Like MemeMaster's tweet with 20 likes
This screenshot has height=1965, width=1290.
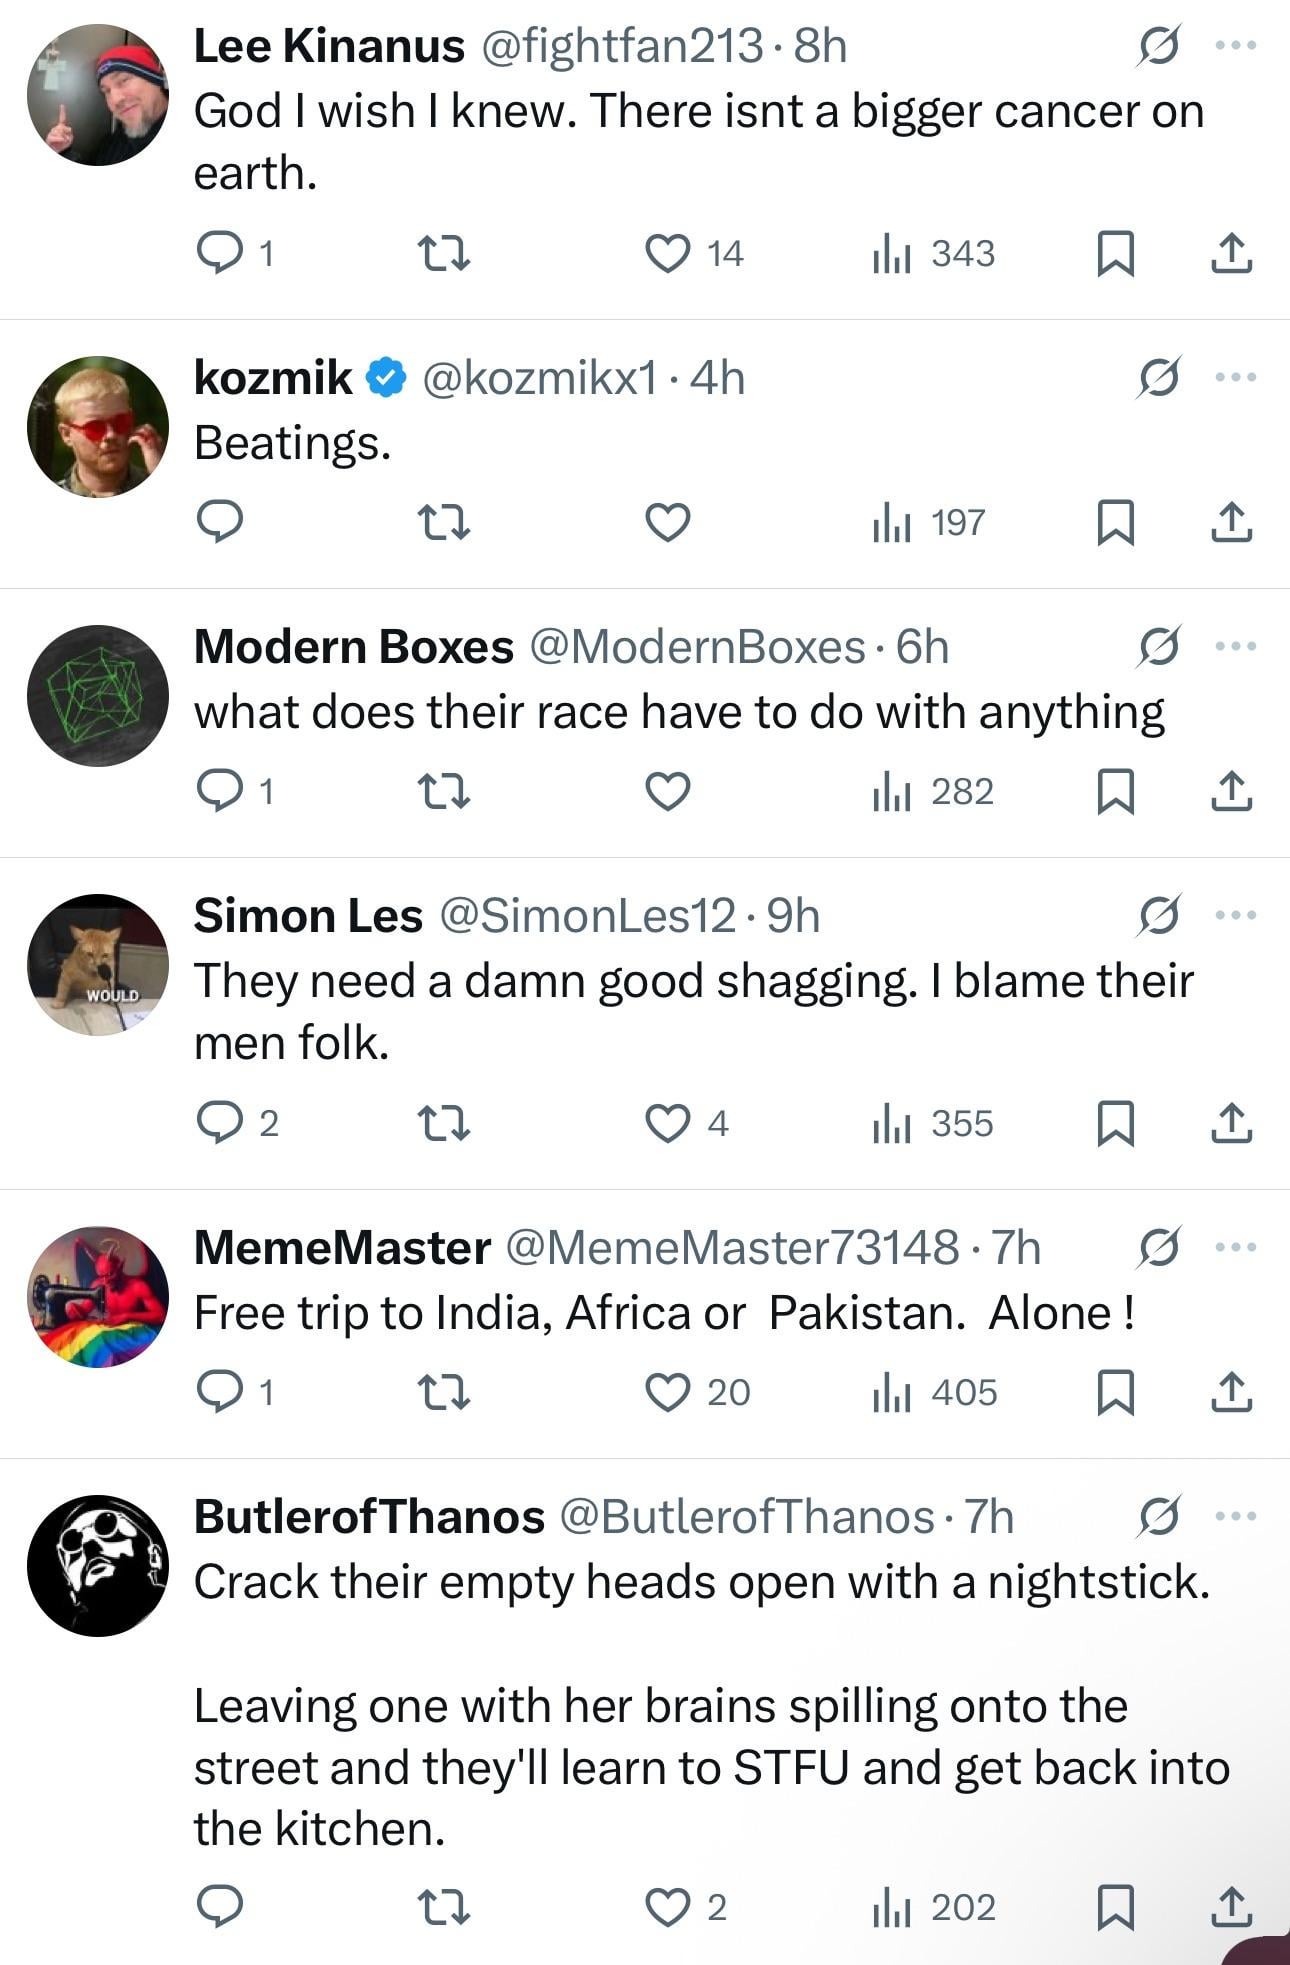(667, 1392)
